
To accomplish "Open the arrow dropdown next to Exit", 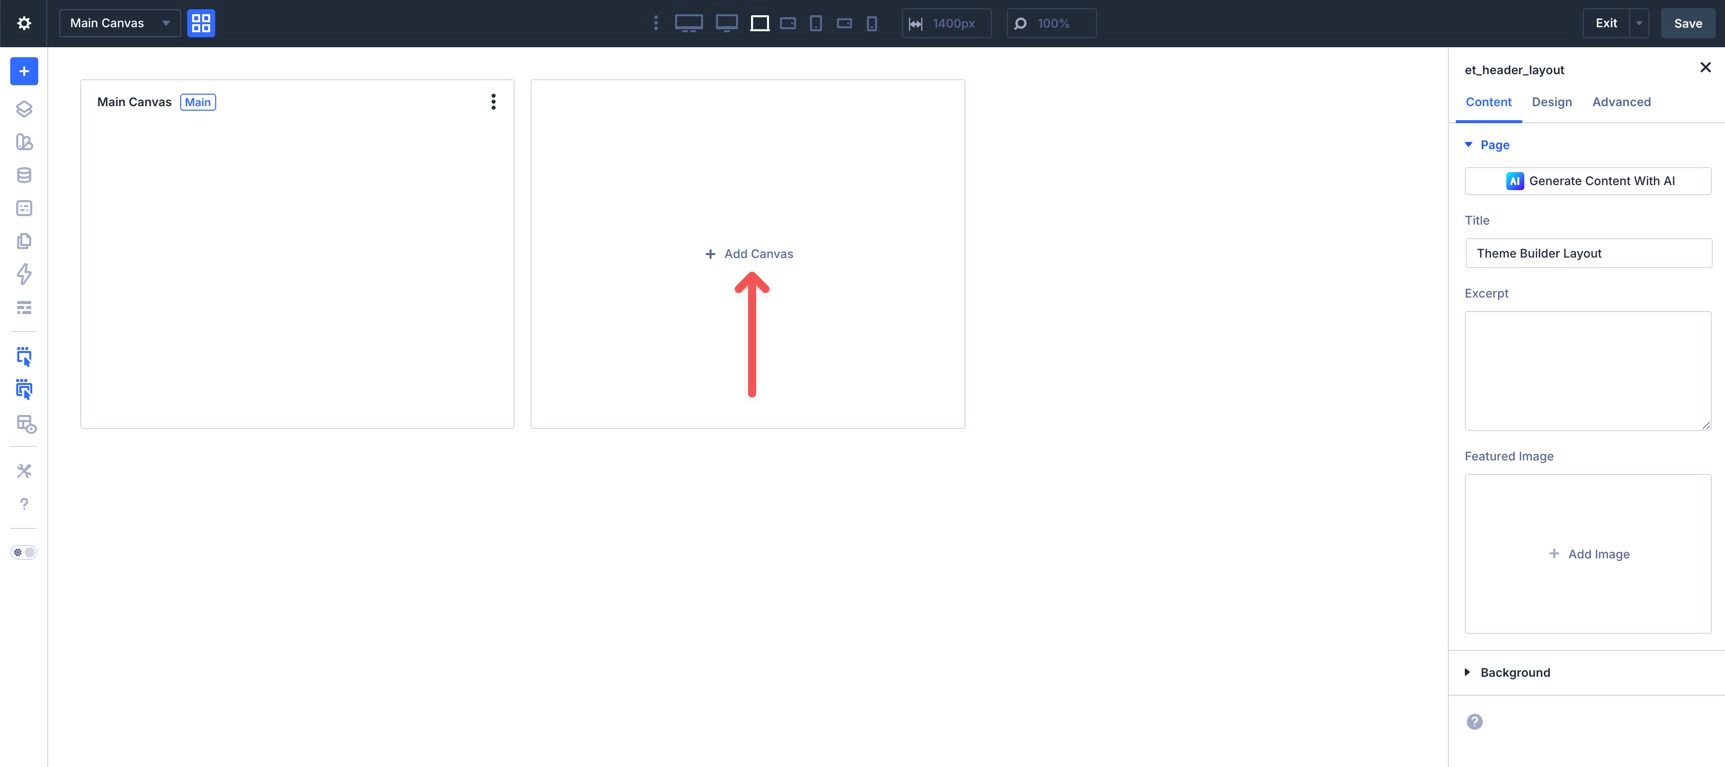I will pyautogui.click(x=1639, y=23).
